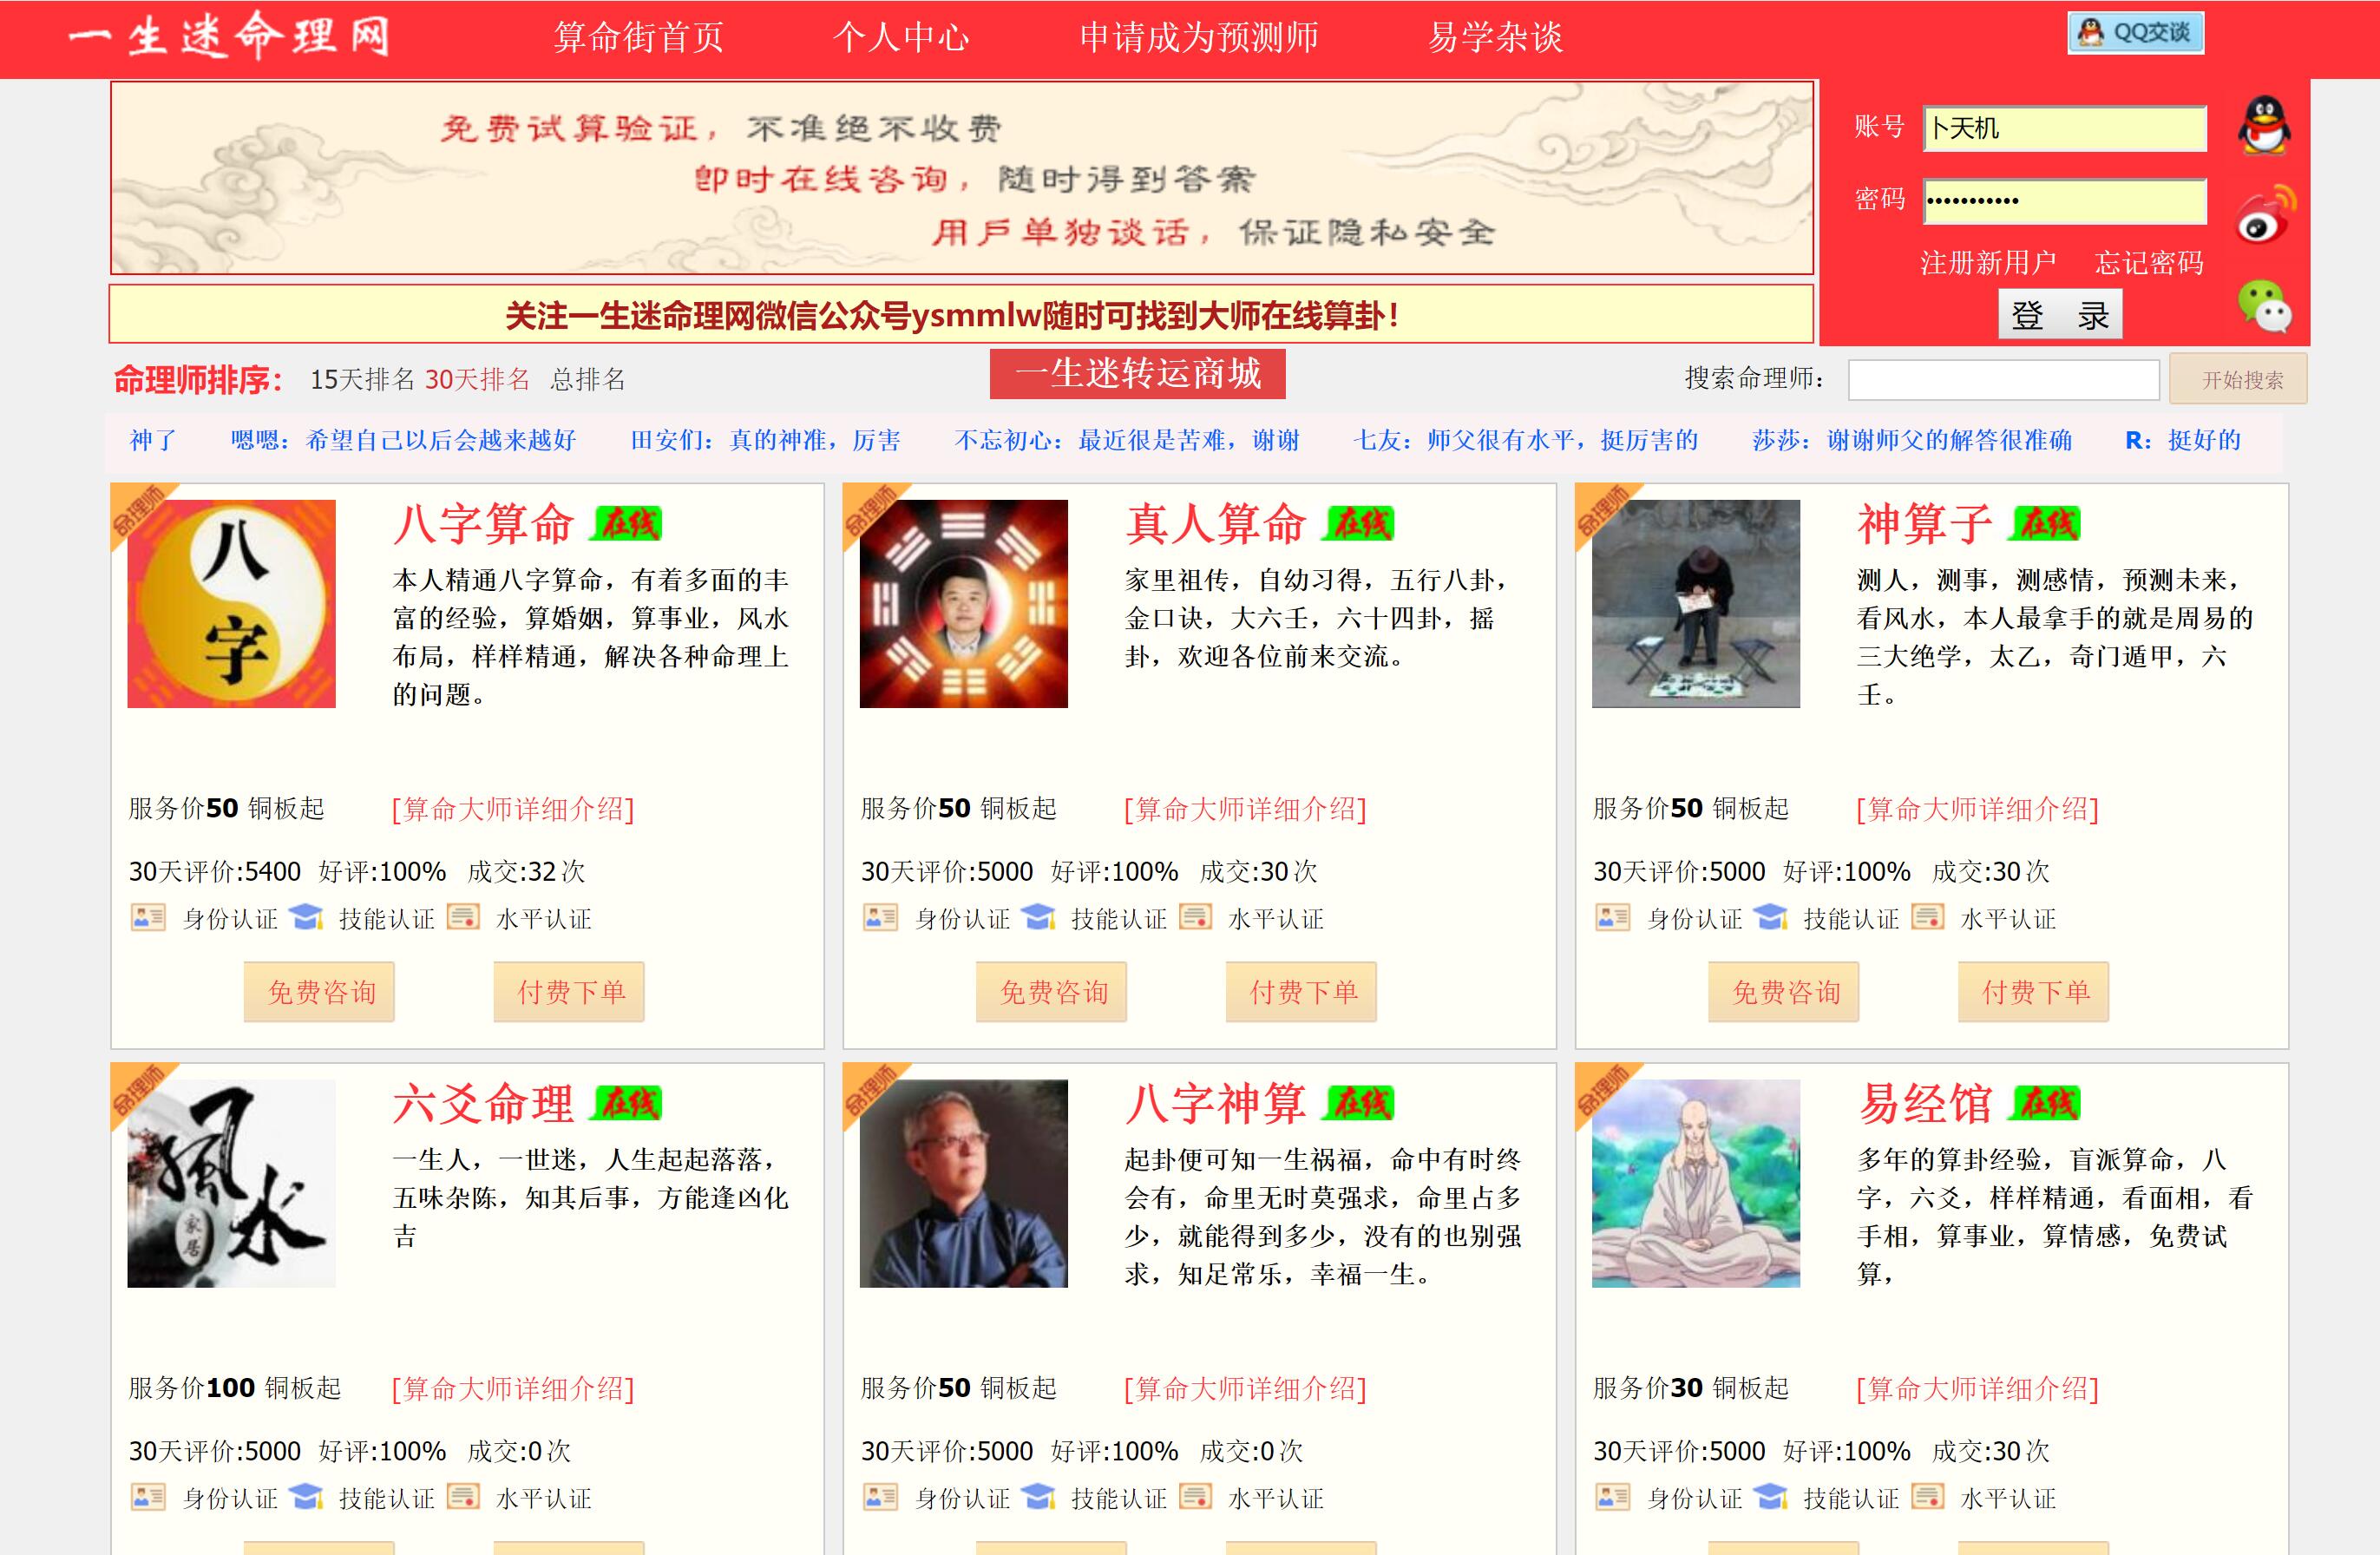Viewport: 2380px width, 1555px height.
Task: Open 算命大师详细介绍 for 真人算命
Action: pyautogui.click(x=1245, y=809)
